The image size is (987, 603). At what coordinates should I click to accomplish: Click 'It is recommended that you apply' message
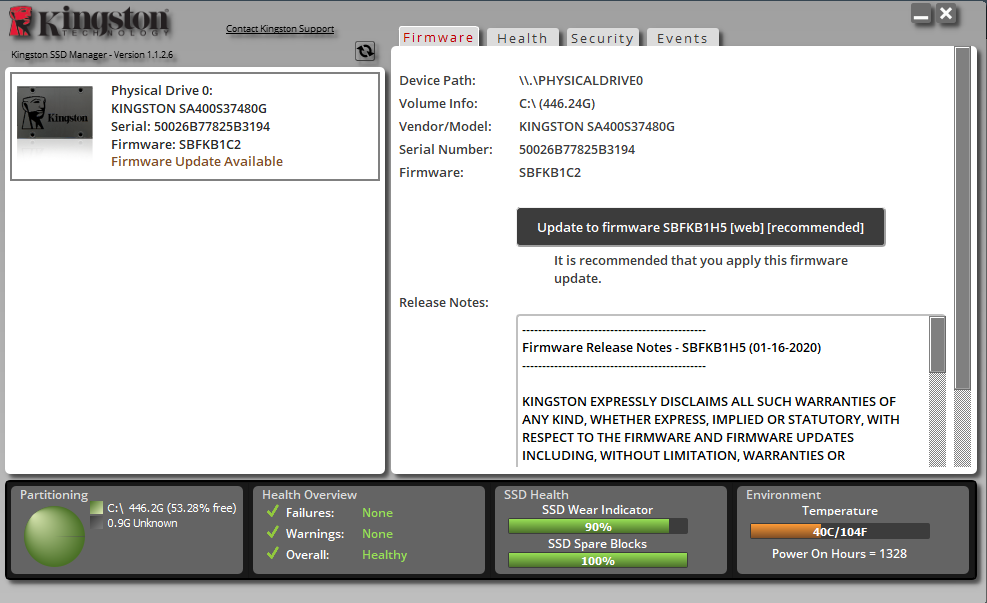(x=701, y=269)
